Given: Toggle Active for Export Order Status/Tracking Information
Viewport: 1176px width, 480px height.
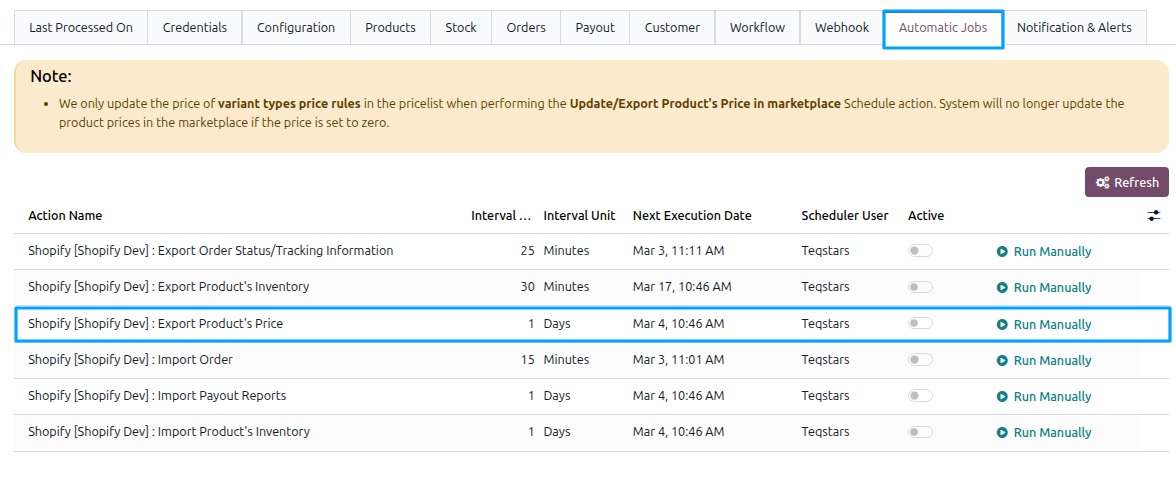Looking at the screenshot, I should [x=920, y=250].
